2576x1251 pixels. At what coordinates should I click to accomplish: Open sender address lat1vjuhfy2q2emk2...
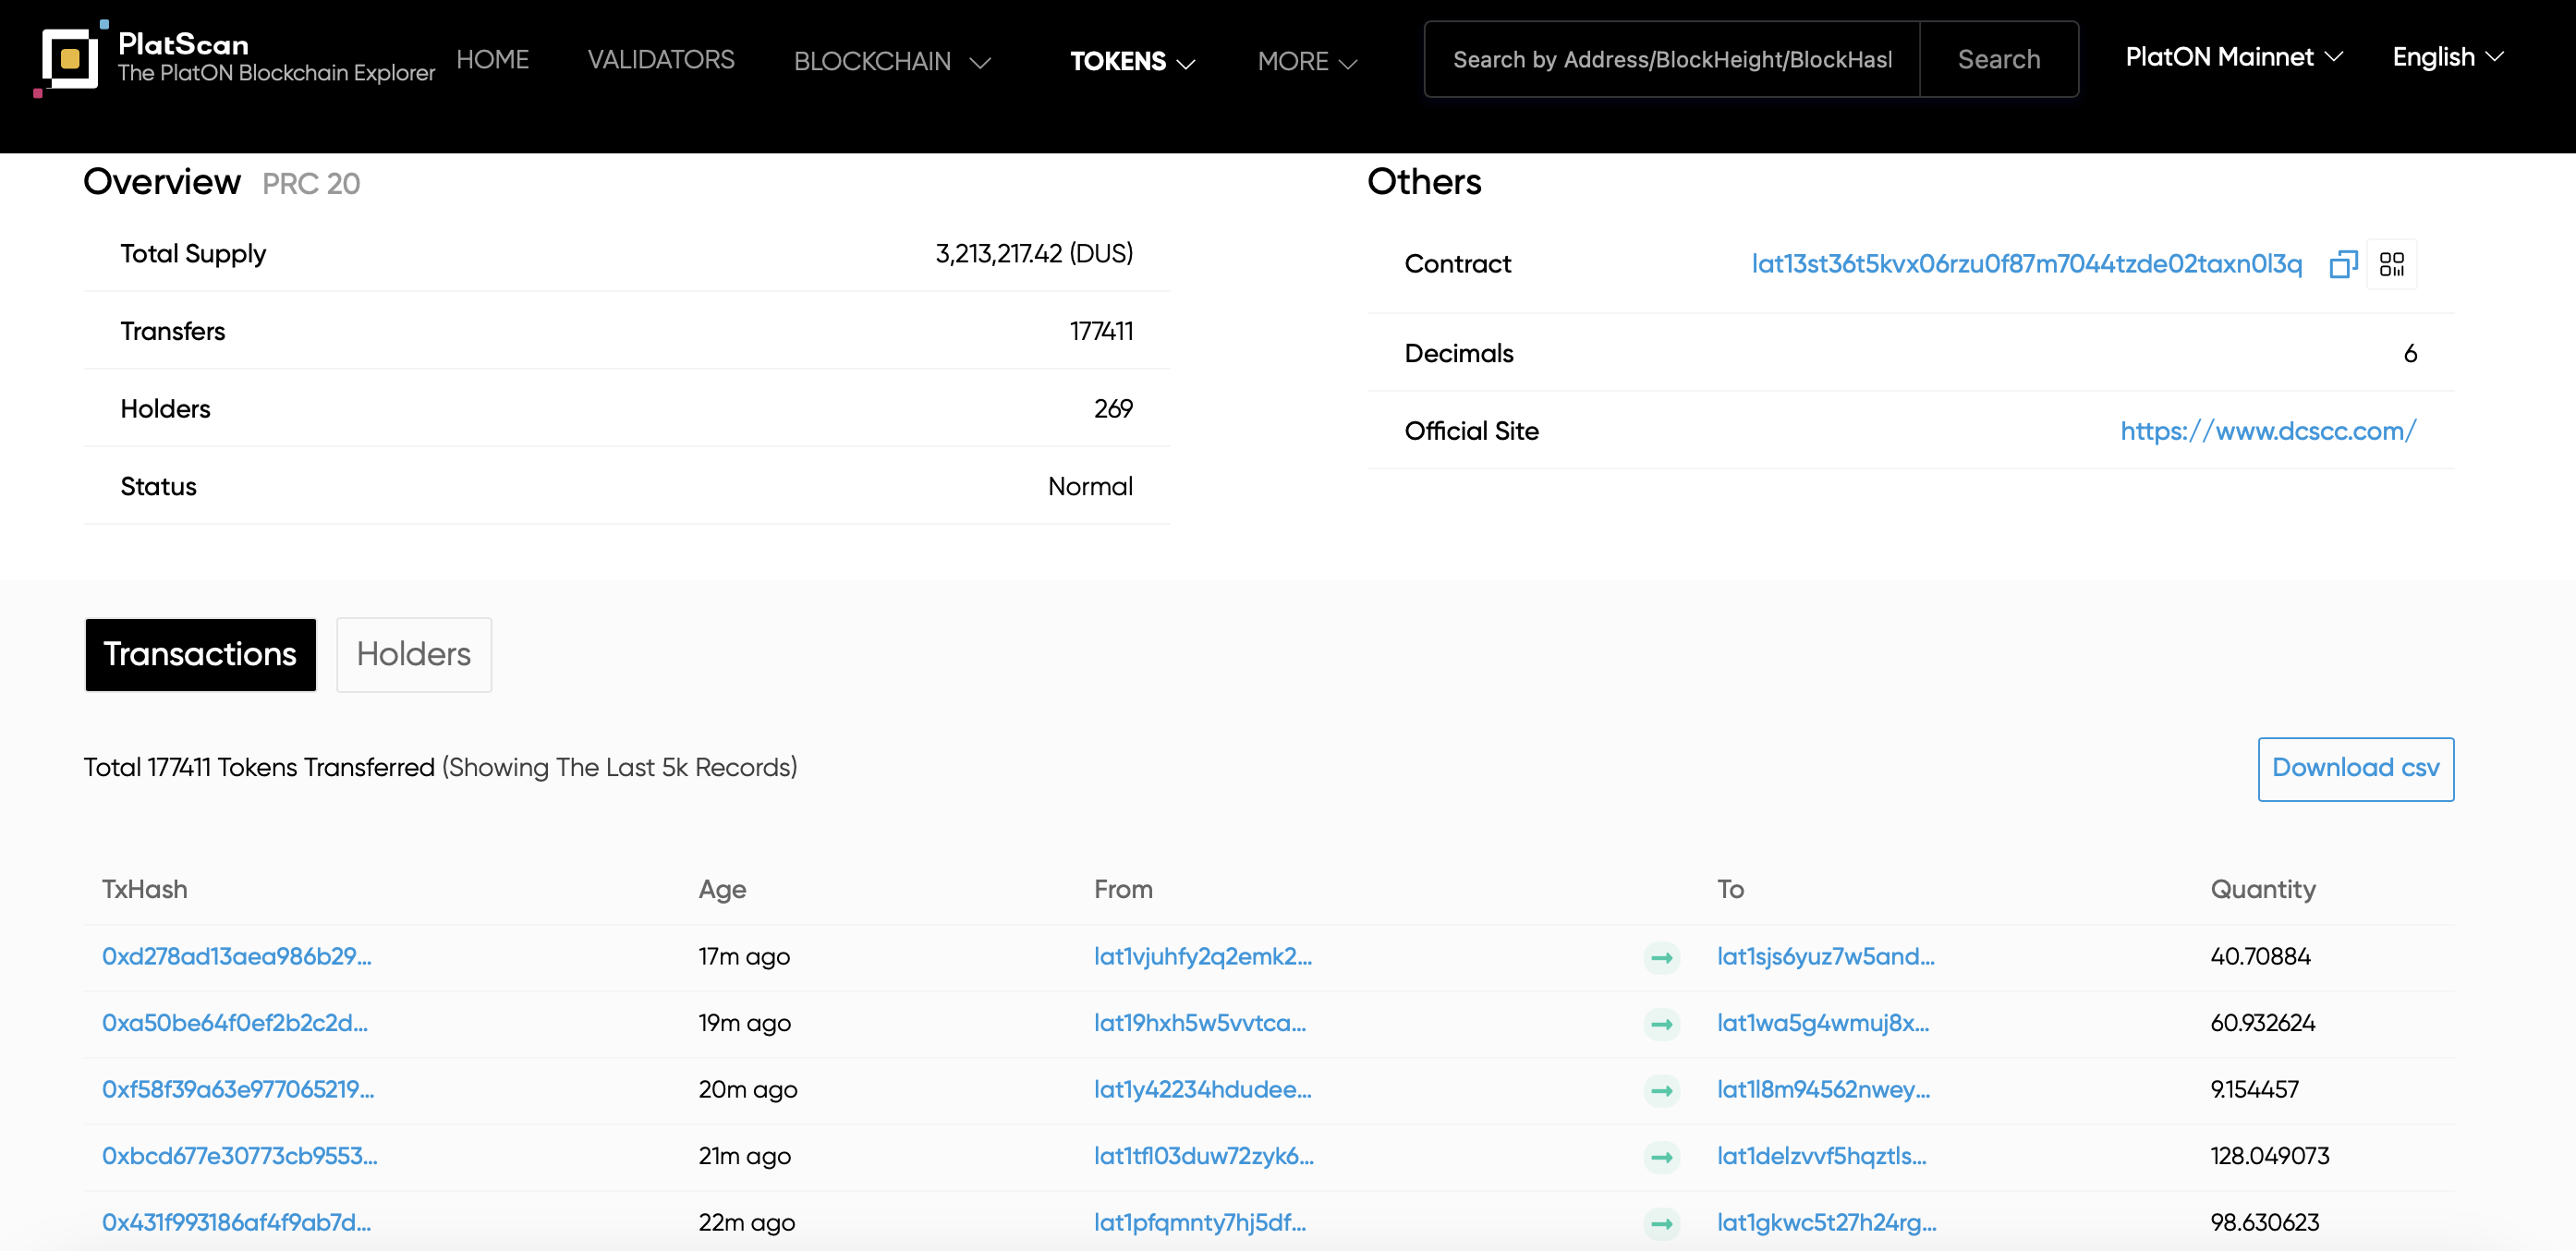[x=1203, y=956]
